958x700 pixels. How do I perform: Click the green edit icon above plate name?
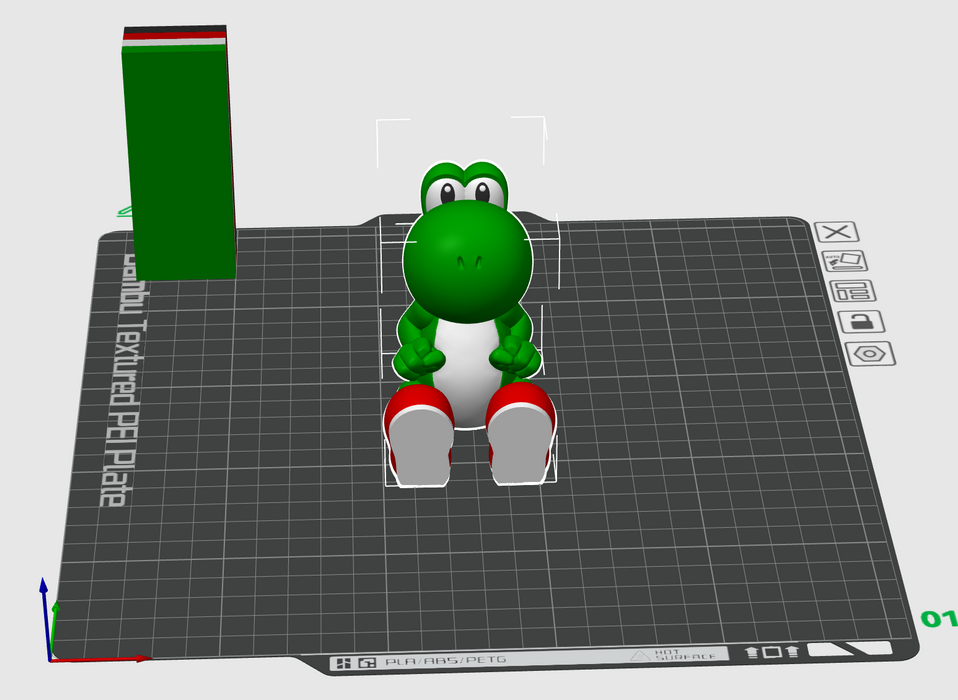126,211
